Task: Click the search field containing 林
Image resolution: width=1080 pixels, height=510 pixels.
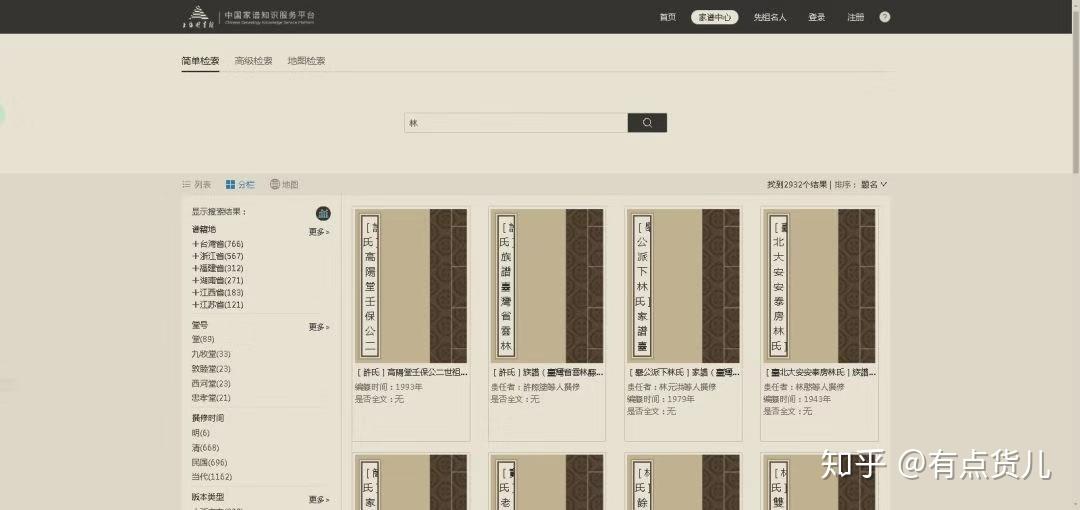Action: (516, 123)
